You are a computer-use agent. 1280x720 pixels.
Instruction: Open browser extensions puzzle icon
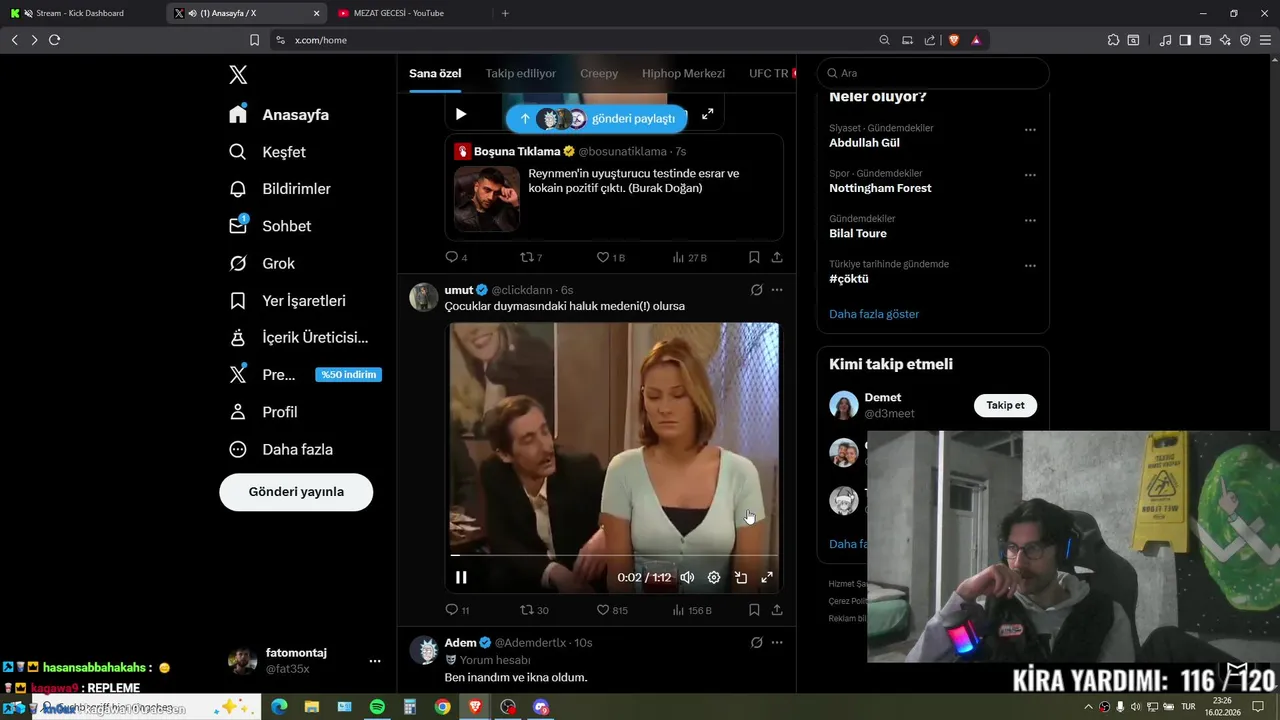pos(1113,40)
